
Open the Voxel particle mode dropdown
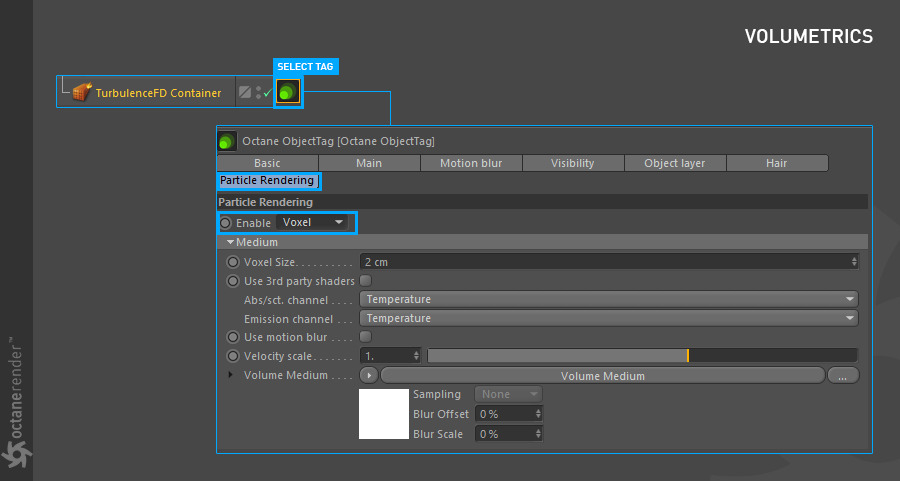pyautogui.click(x=314, y=222)
